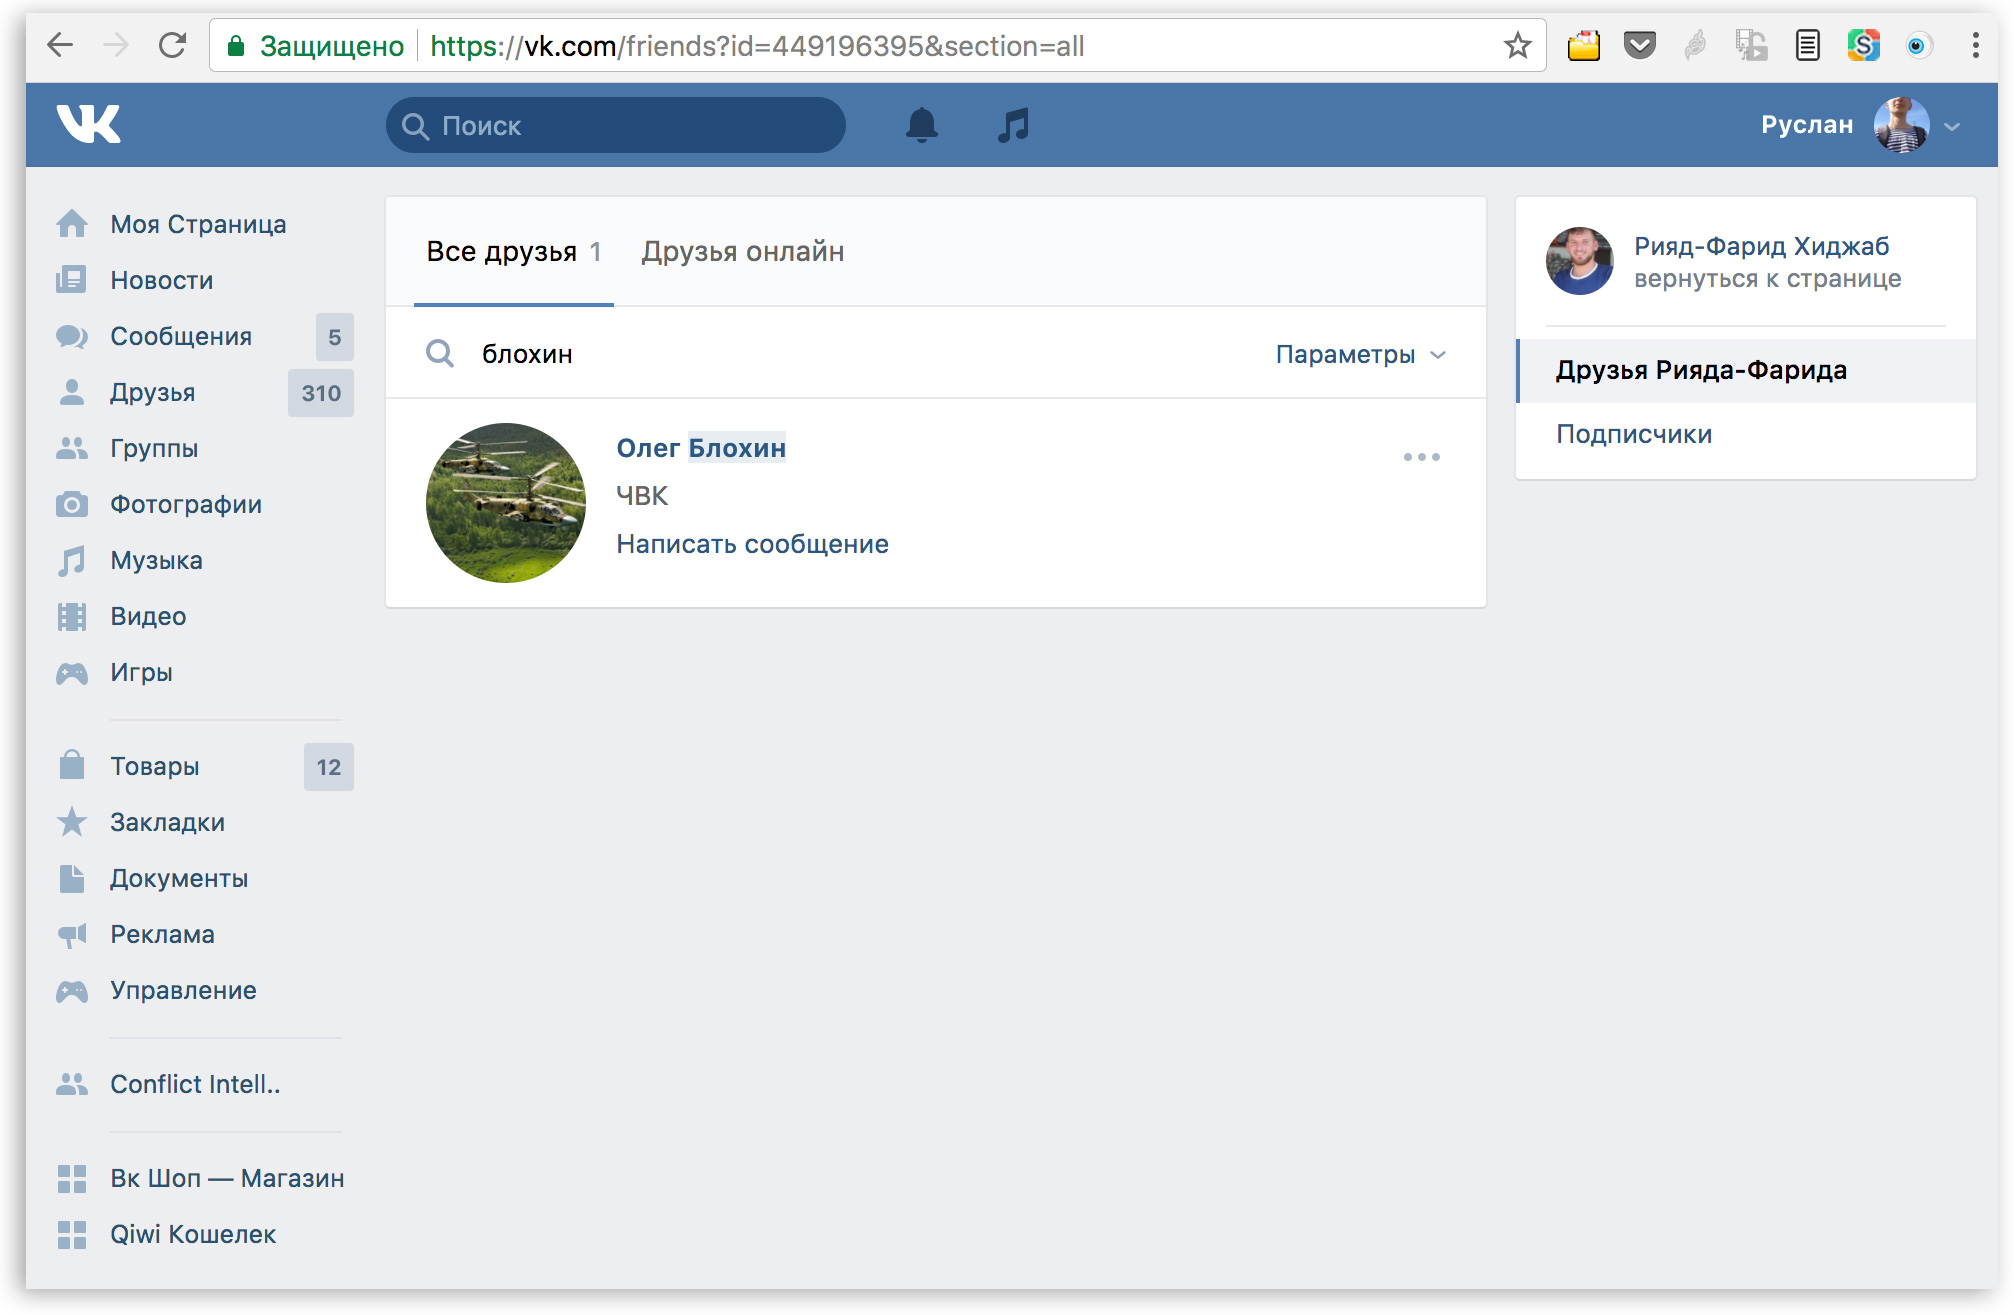The image size is (2014, 1315).
Task: Click the document reader extension icon
Action: coord(1807,45)
